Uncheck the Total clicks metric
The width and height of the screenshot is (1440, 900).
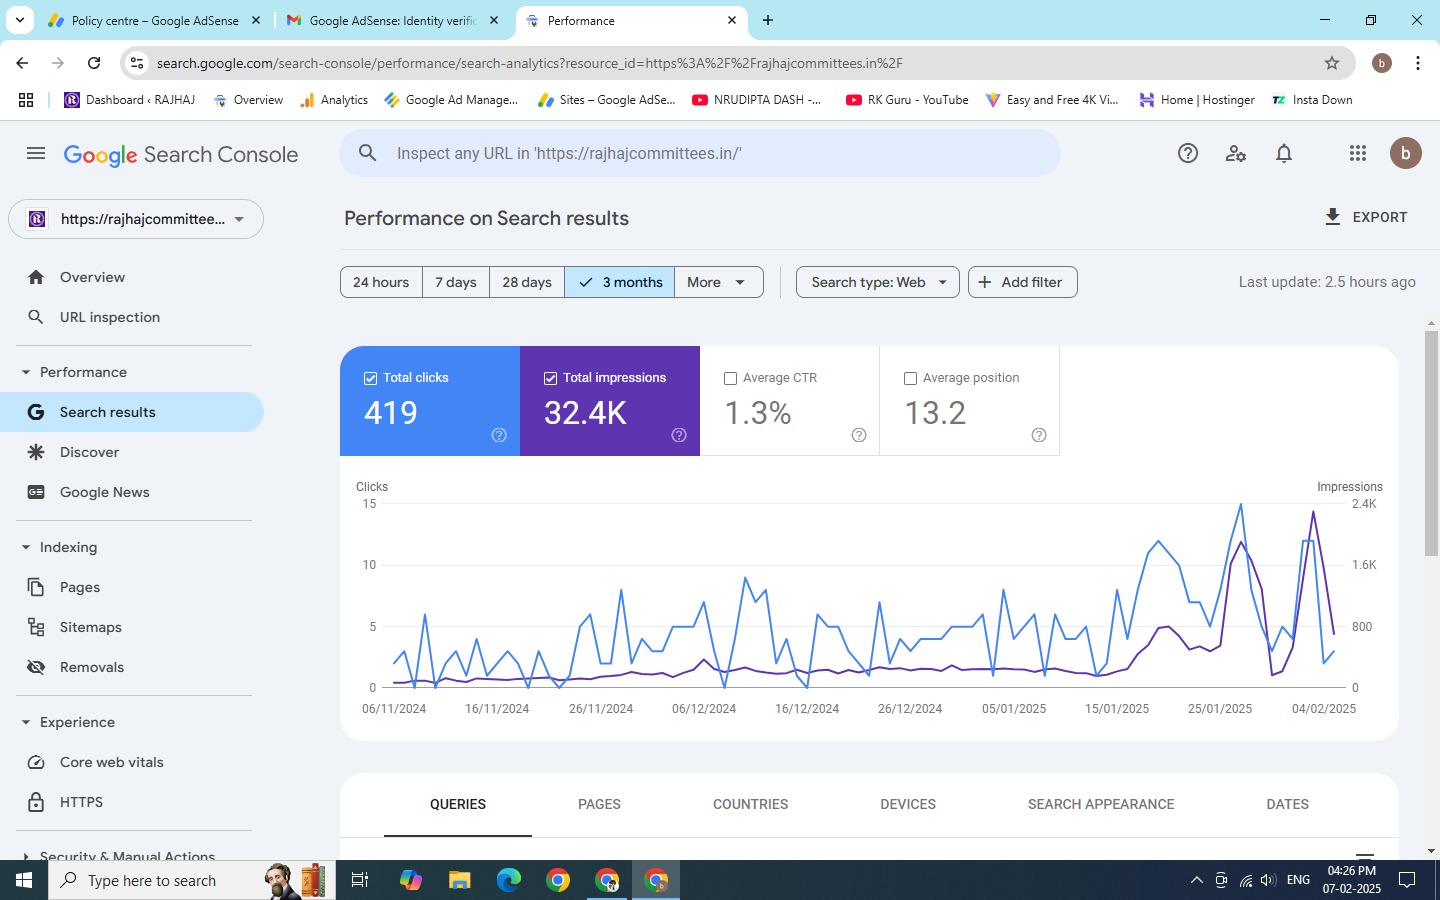point(370,378)
